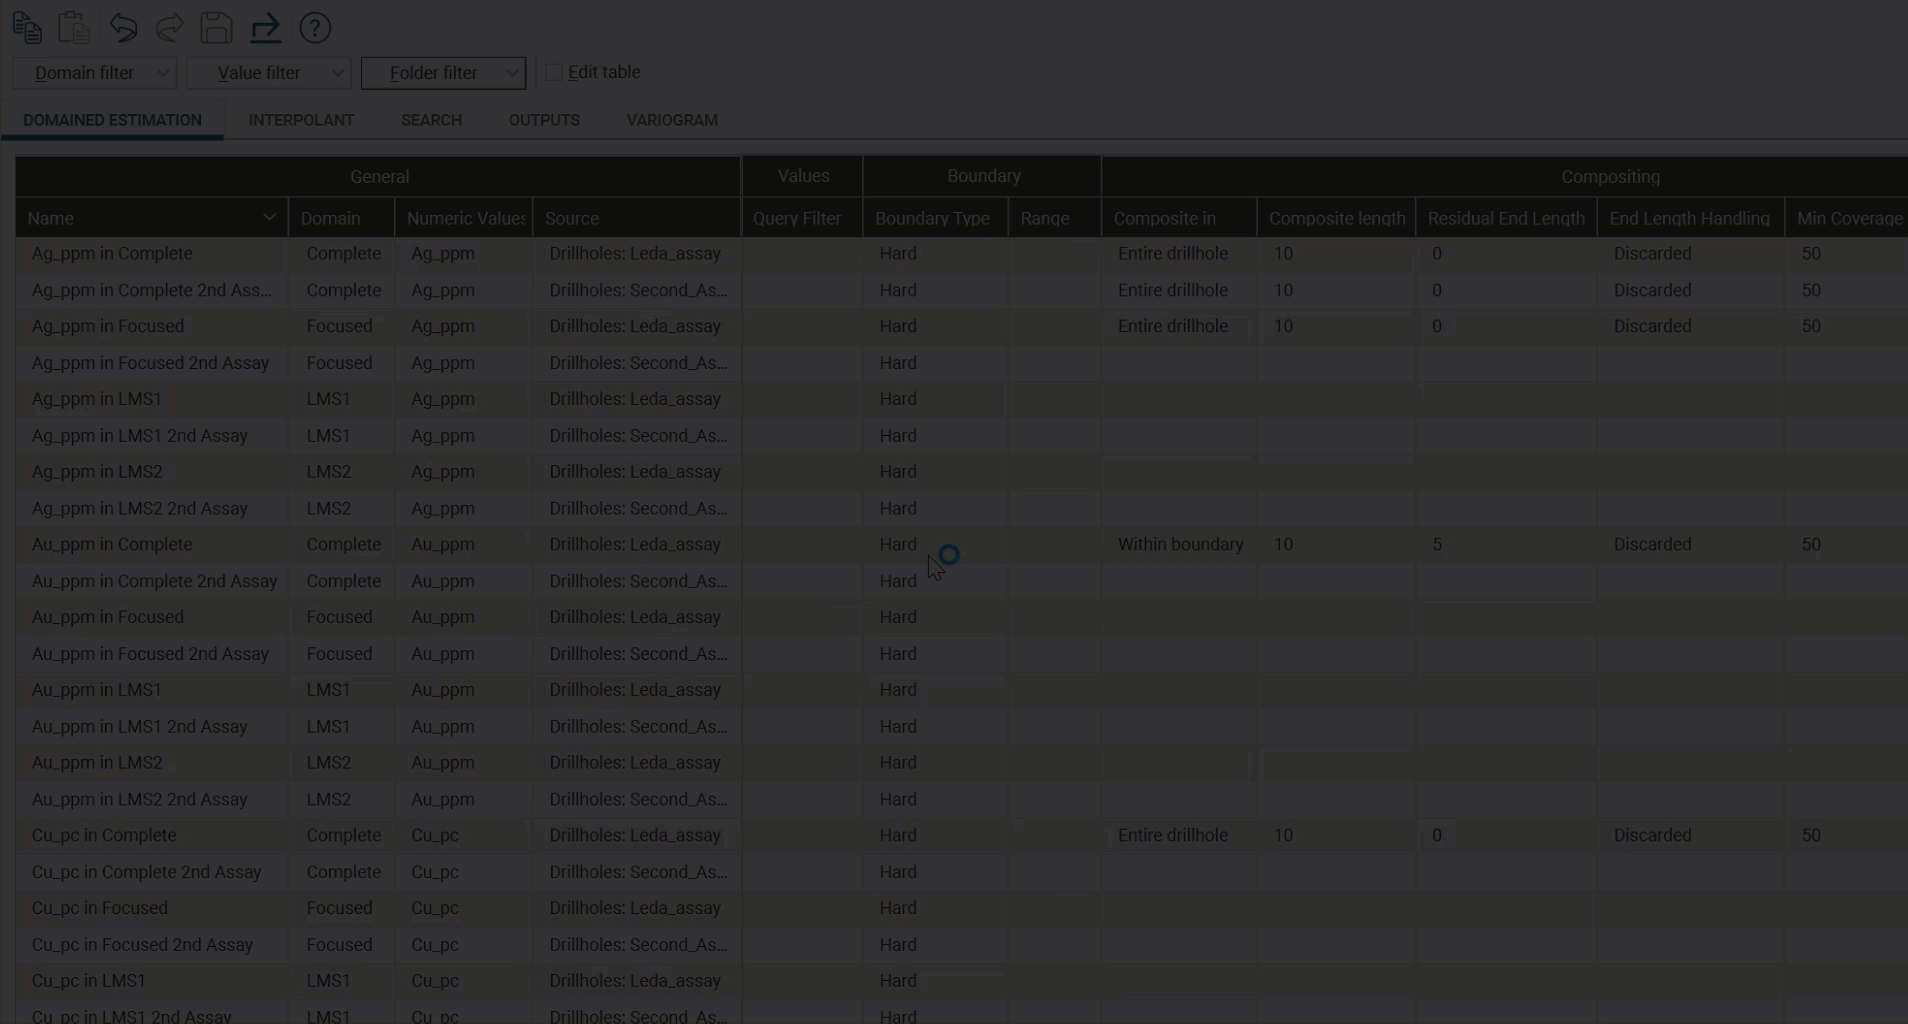The image size is (1908, 1024).
Task: Save using the floppy disk icon
Action: (216, 28)
